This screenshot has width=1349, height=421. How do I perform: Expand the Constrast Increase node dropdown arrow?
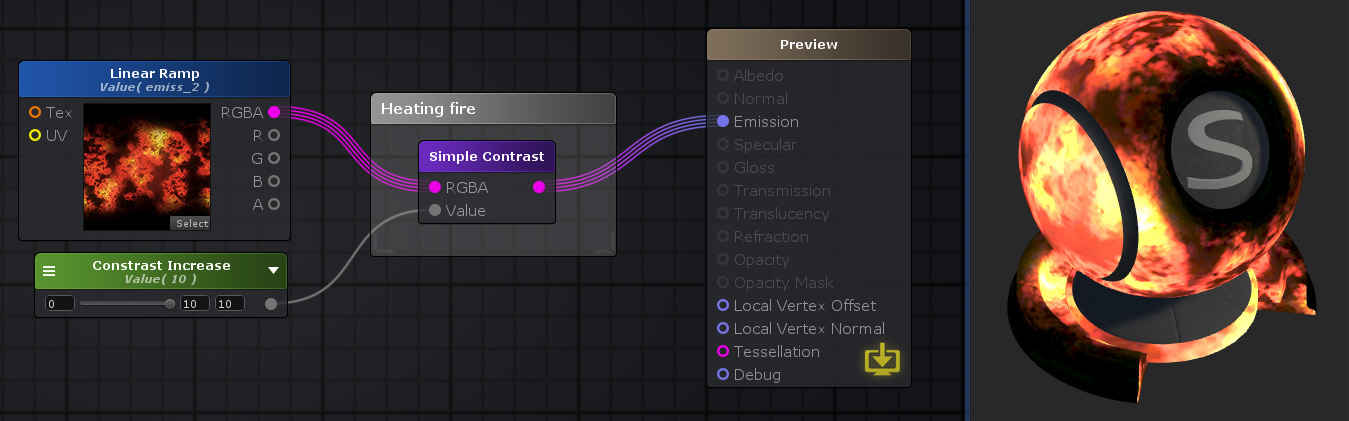273,270
